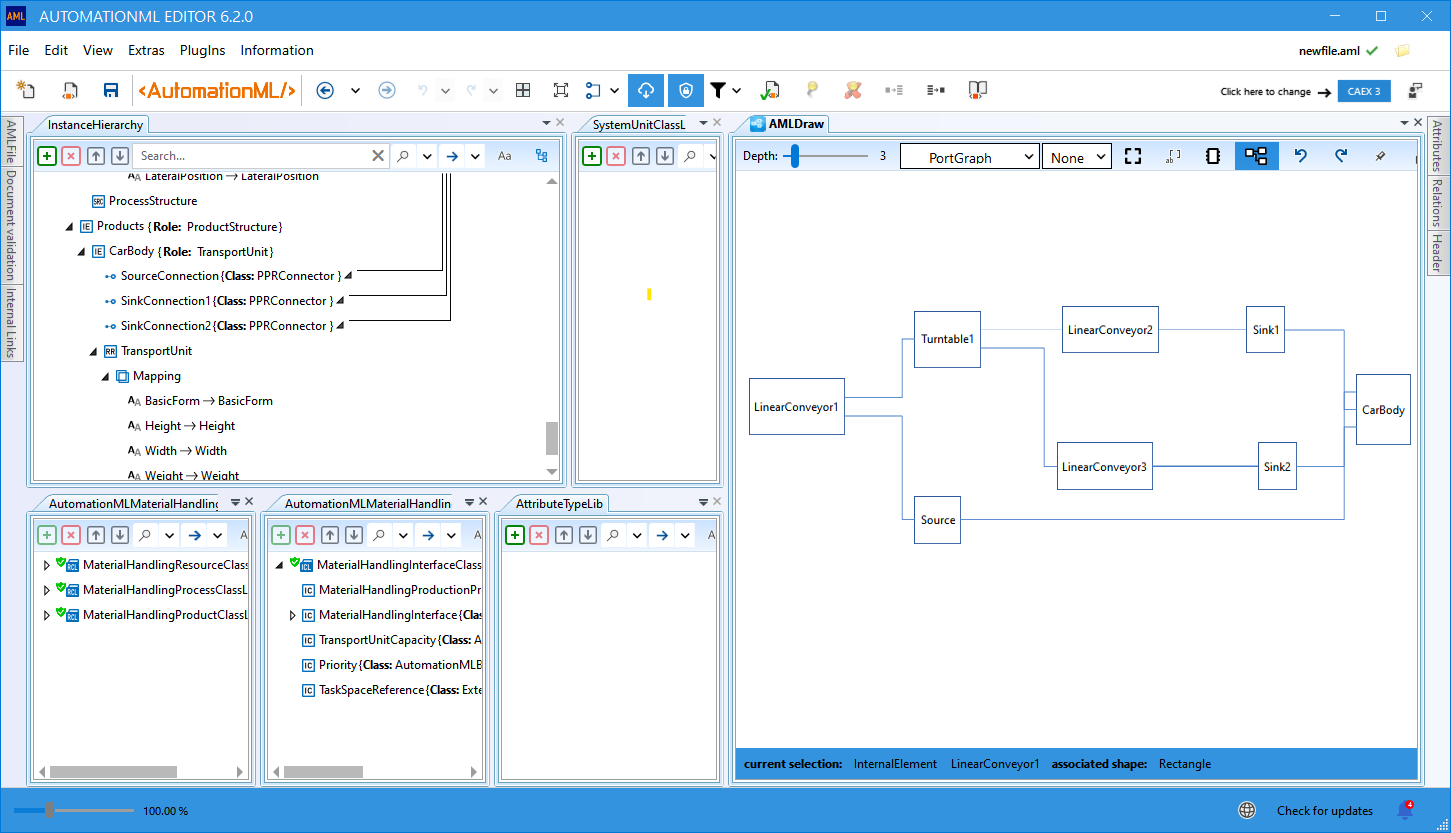Expand MaterialHandlingProcessClass library node
Image resolution: width=1451 pixels, height=833 pixels.
click(x=46, y=590)
